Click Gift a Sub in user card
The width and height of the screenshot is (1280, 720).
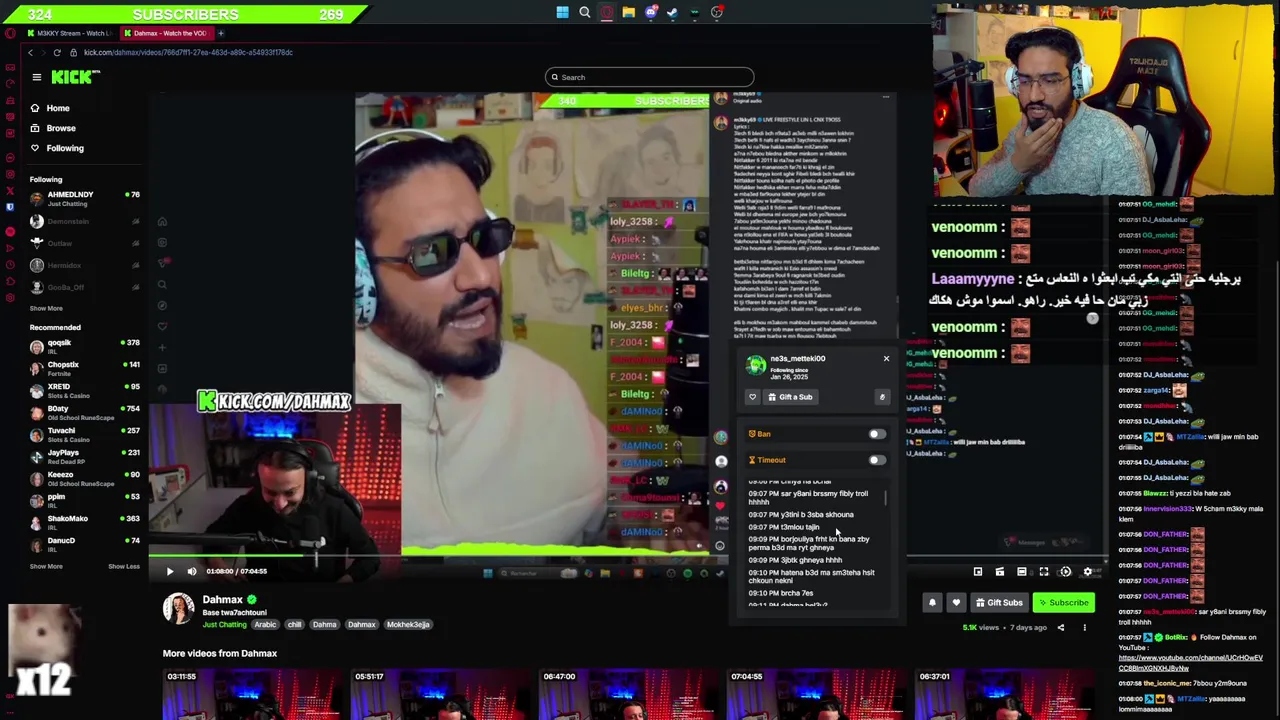click(790, 397)
